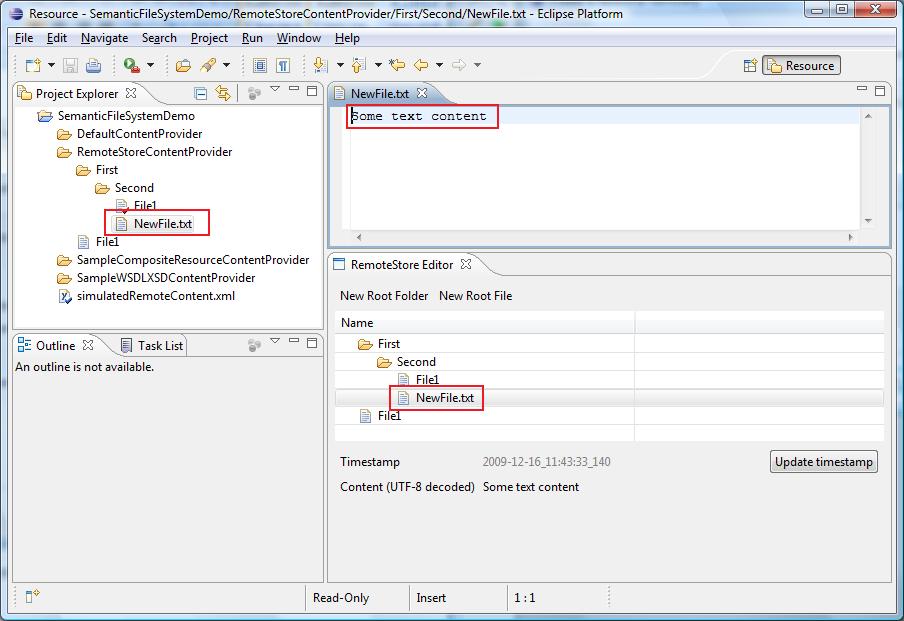Image resolution: width=904 pixels, height=621 pixels.
Task: Toggle Show Whitespace Characters icon
Action: click(x=284, y=65)
